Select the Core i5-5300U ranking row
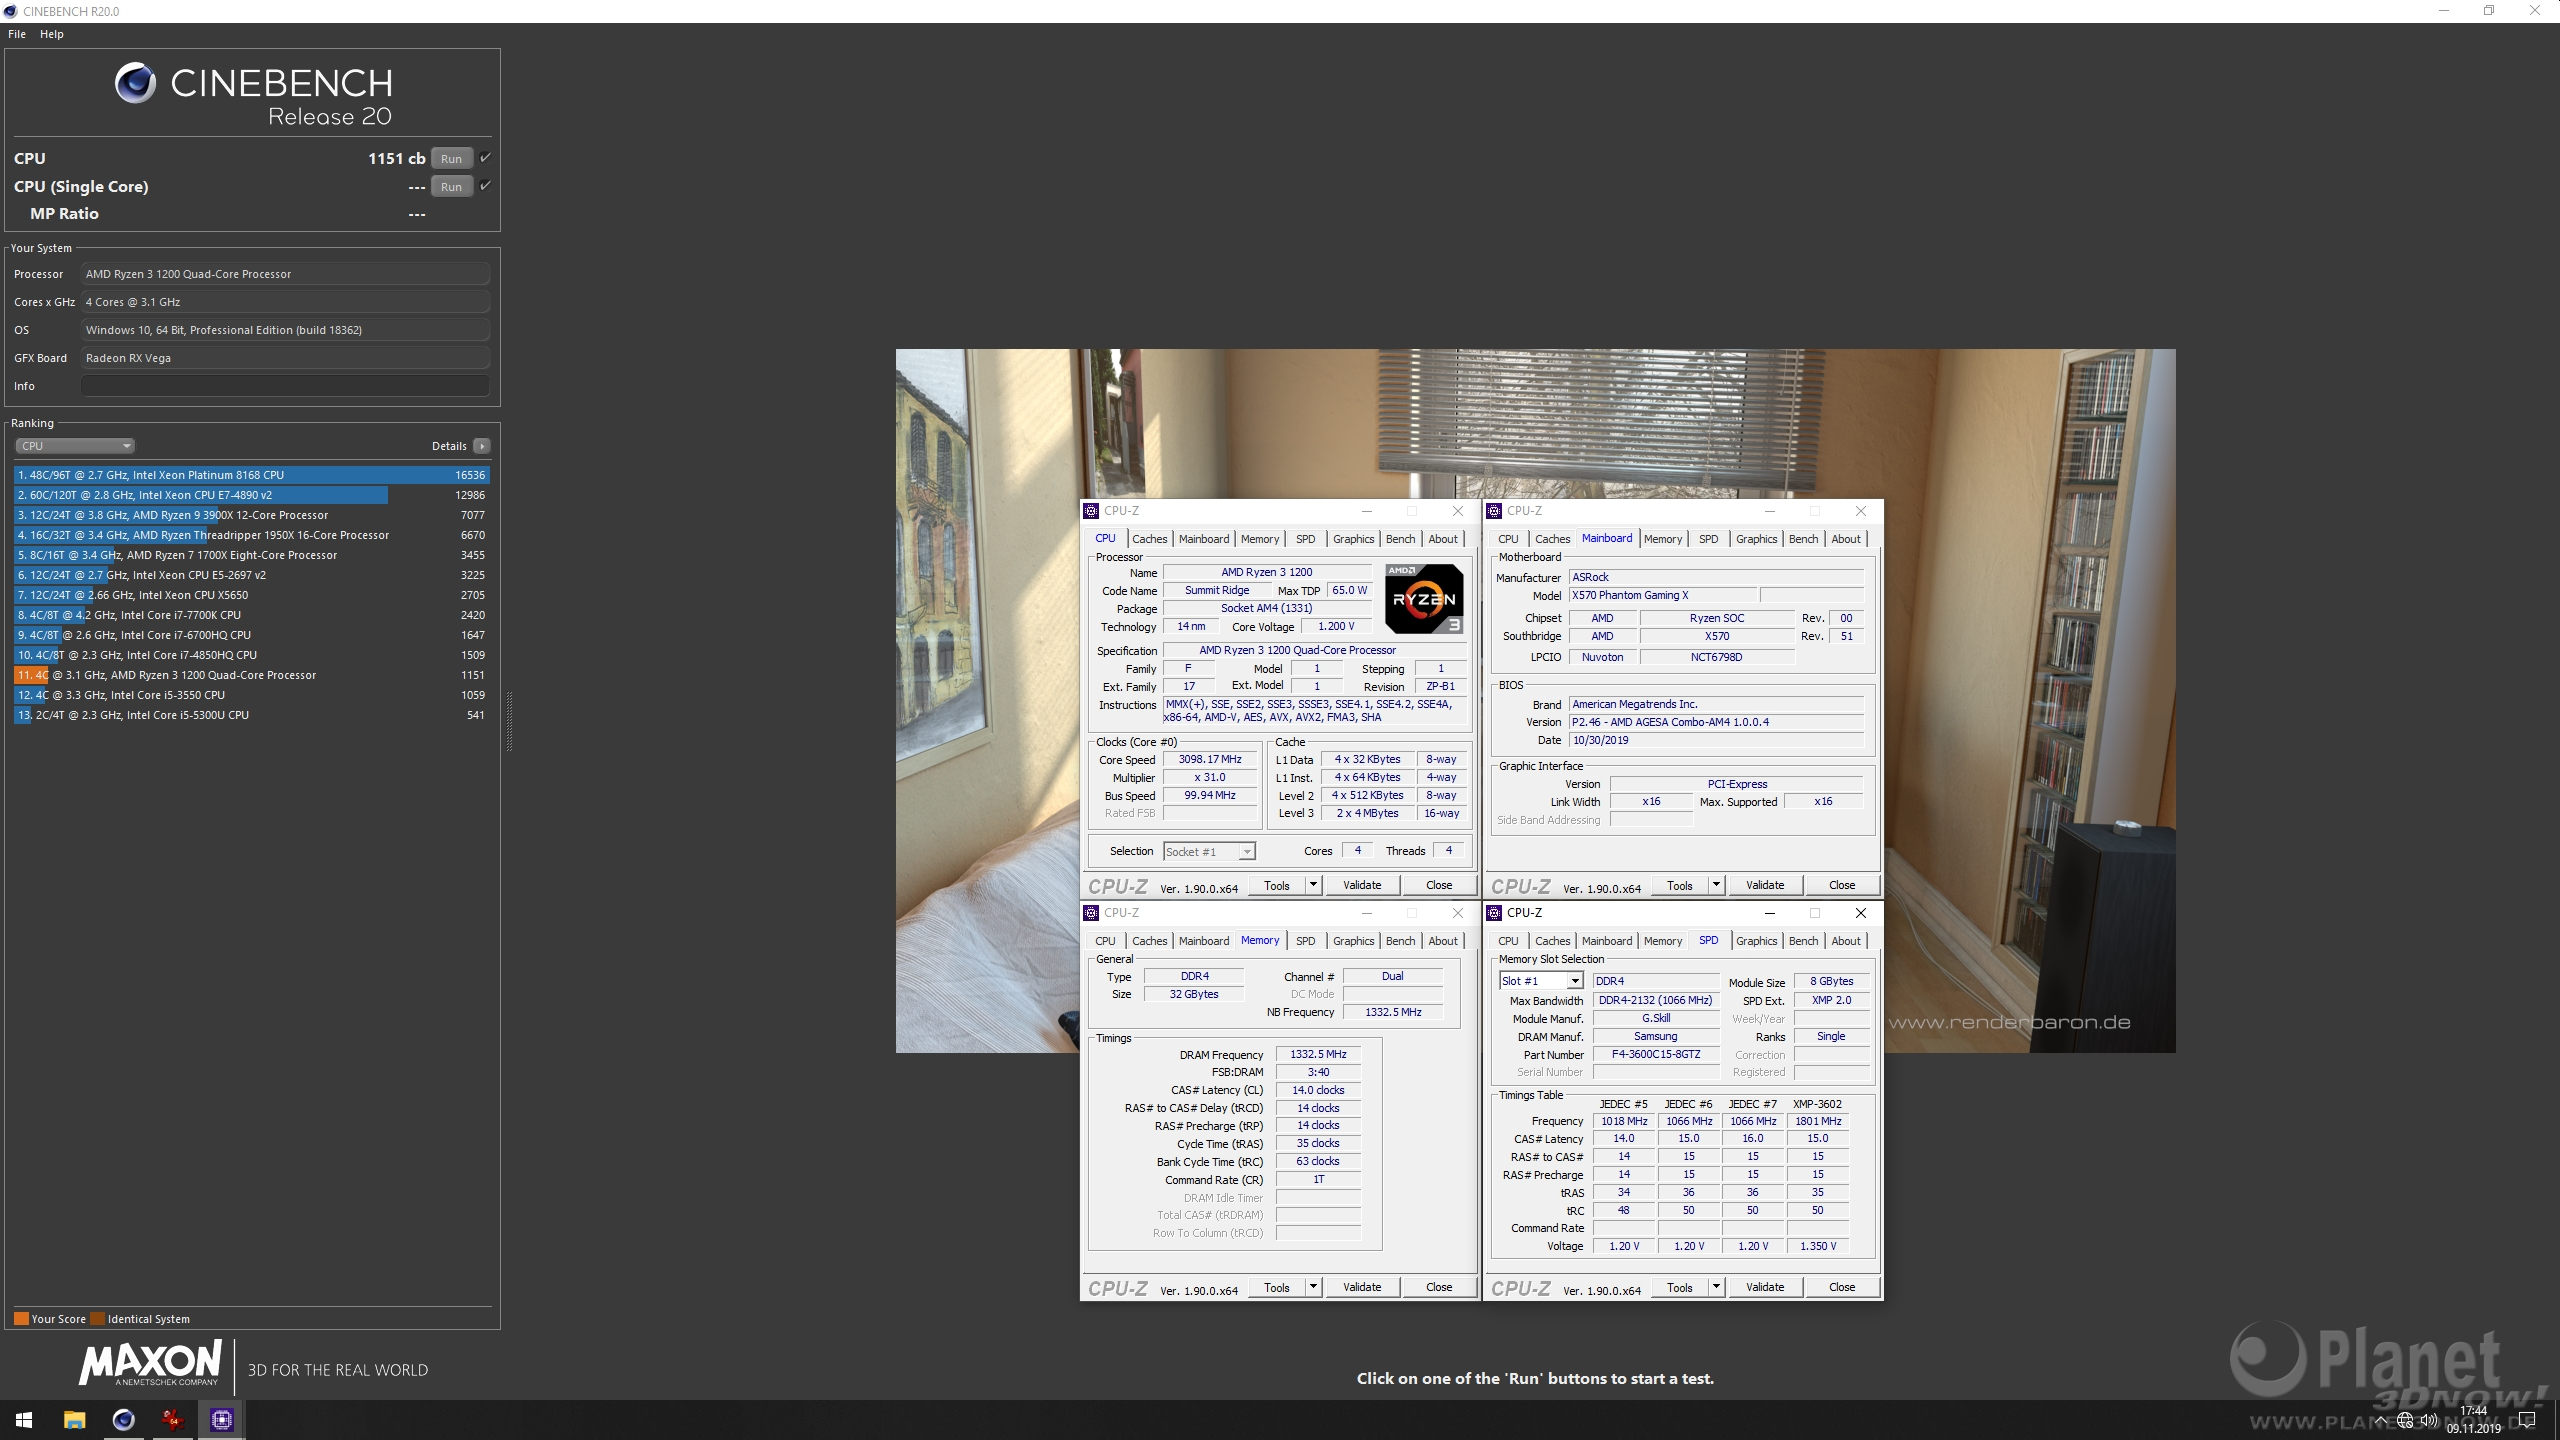2560x1440 pixels. (252, 715)
